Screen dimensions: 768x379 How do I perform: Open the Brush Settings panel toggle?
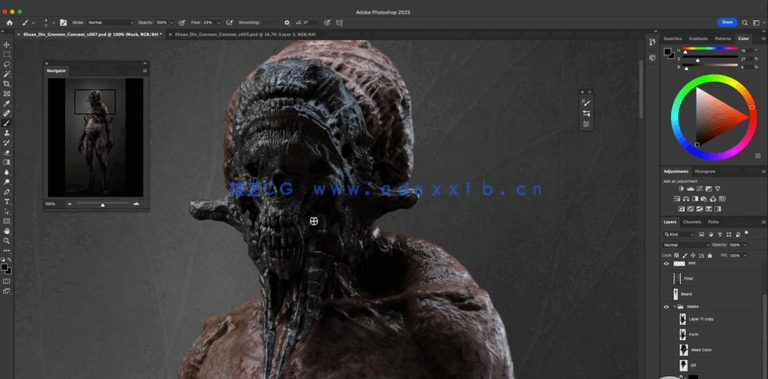pos(63,23)
